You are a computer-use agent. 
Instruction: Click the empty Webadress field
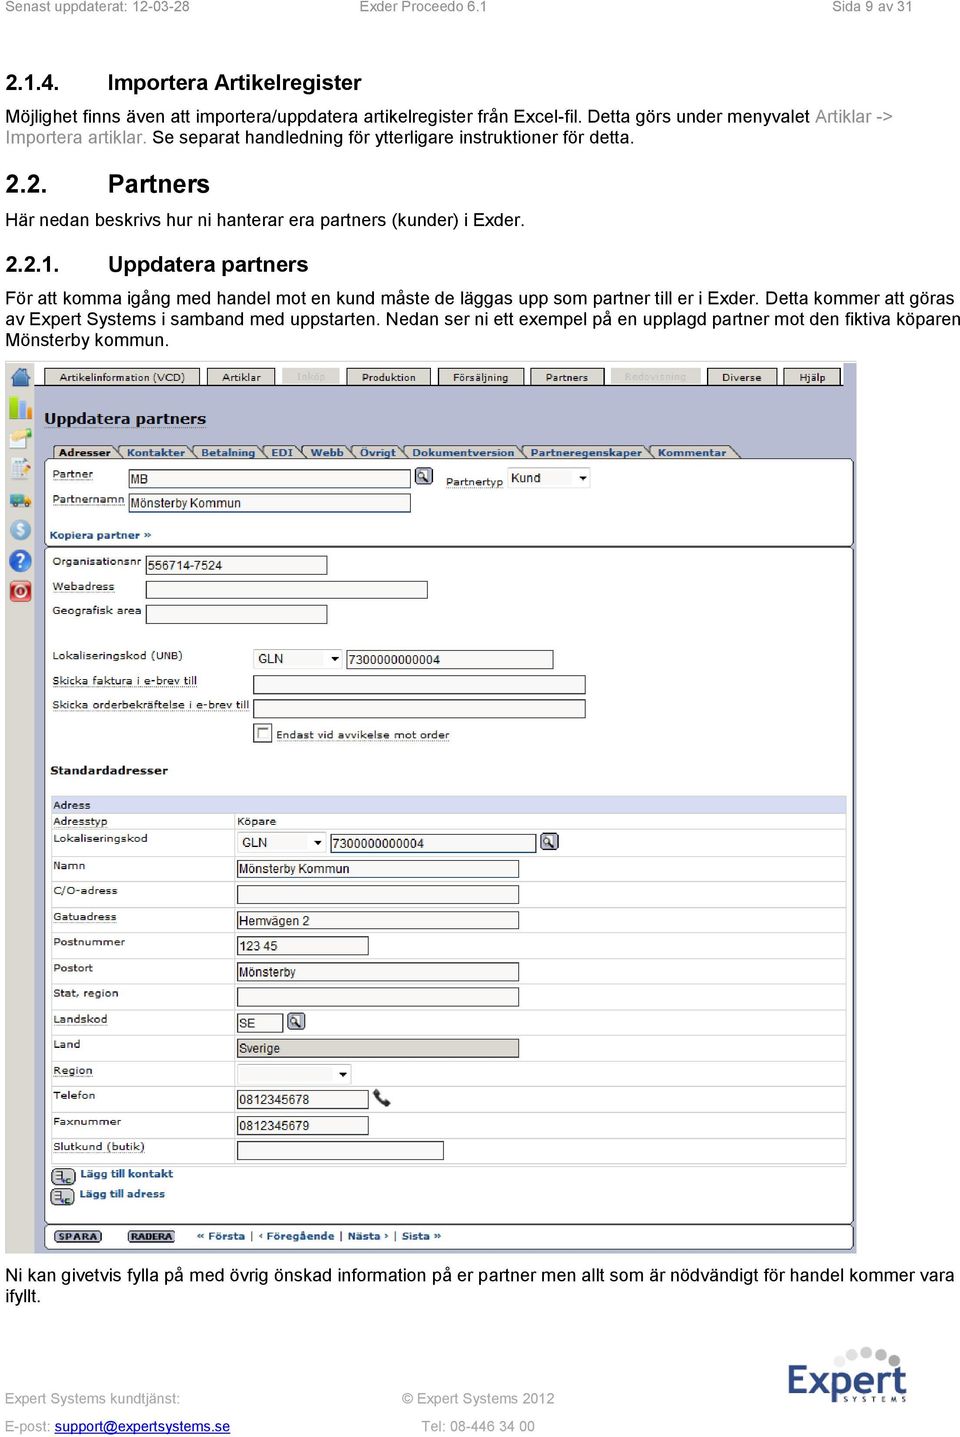coord(286,590)
